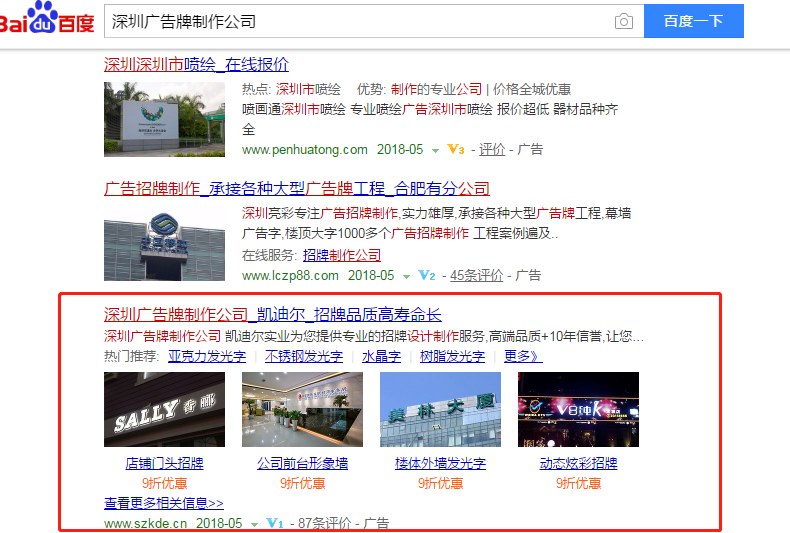Open the 亚克力发光字 recommendation link
790x533 pixels.
click(207, 357)
